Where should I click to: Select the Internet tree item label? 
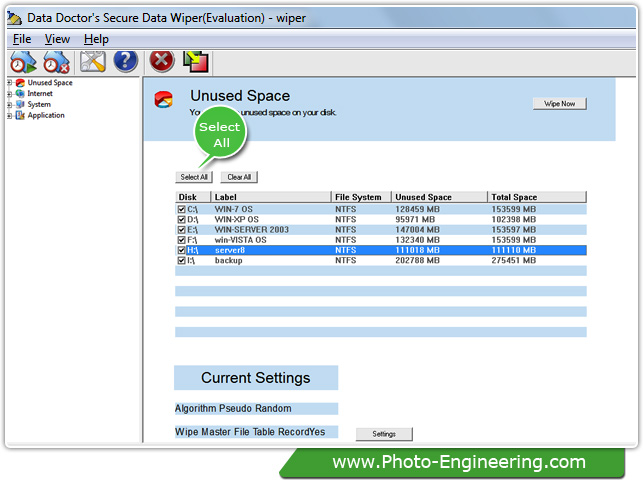click(x=40, y=93)
